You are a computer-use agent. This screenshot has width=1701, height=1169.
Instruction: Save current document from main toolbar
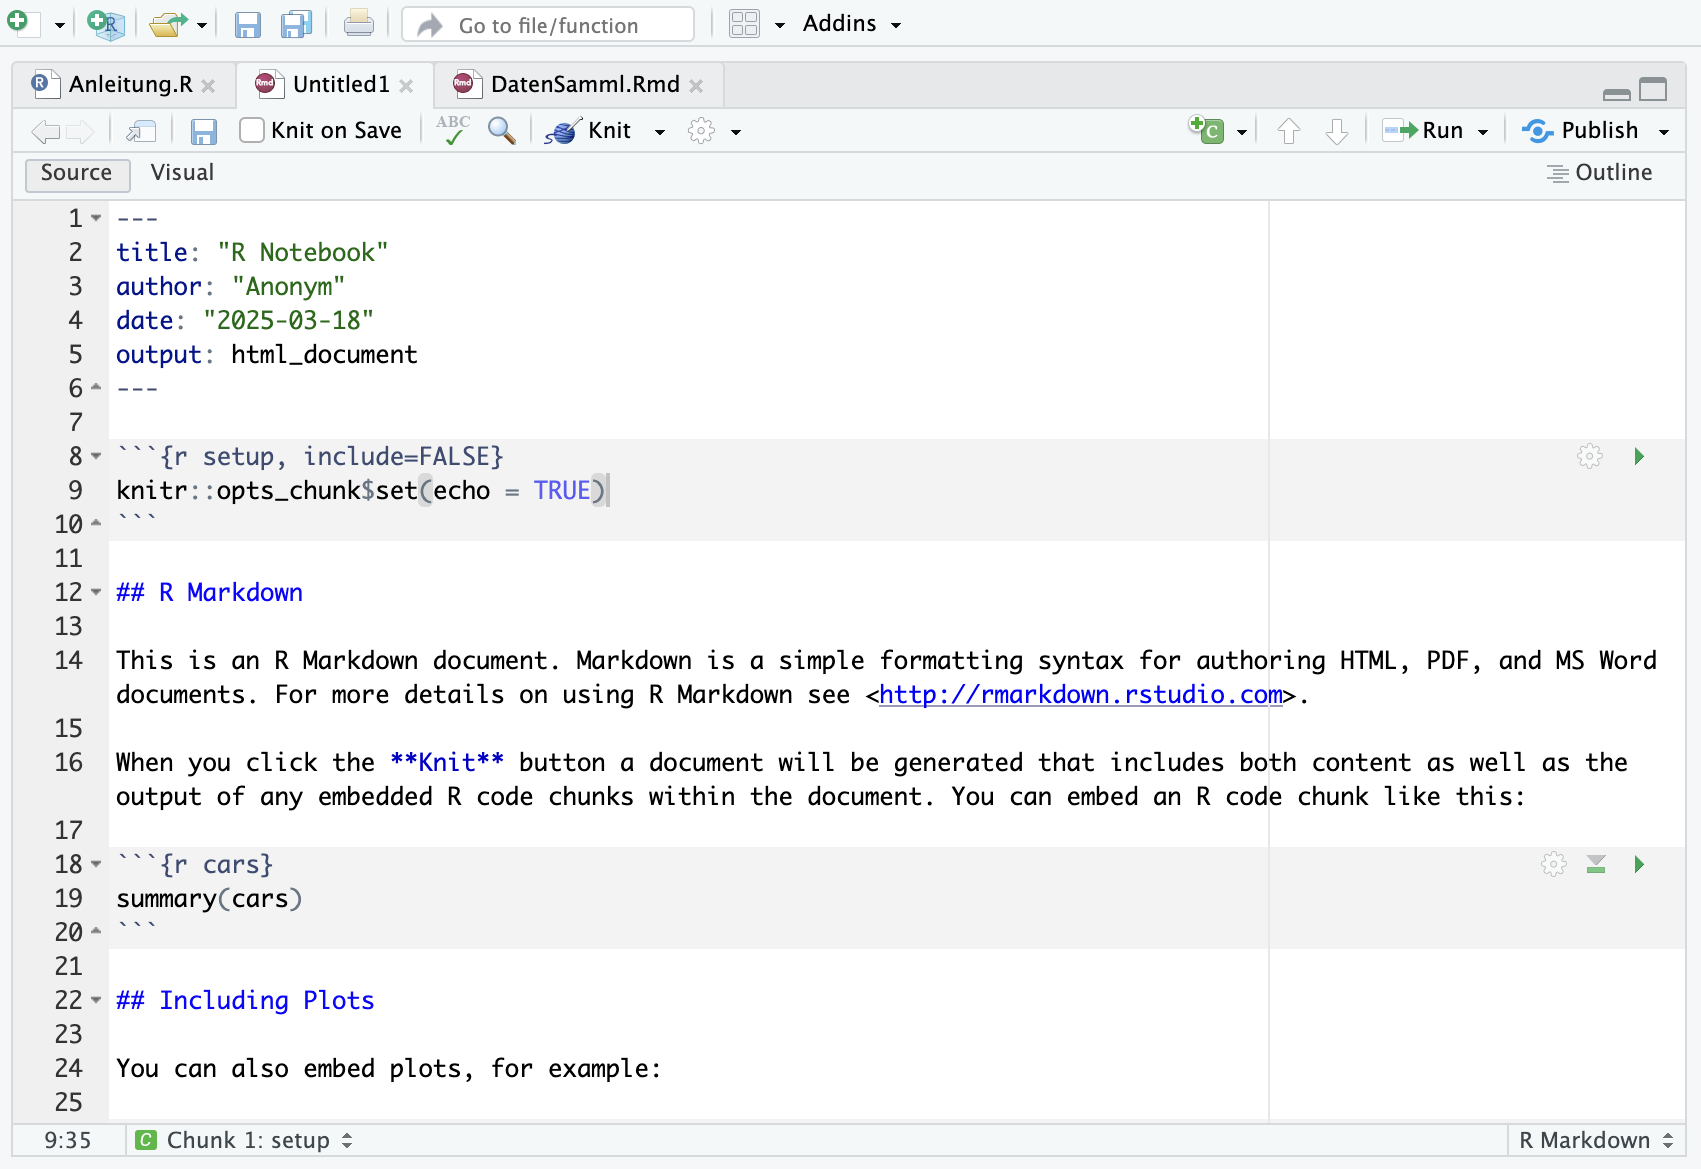[247, 24]
